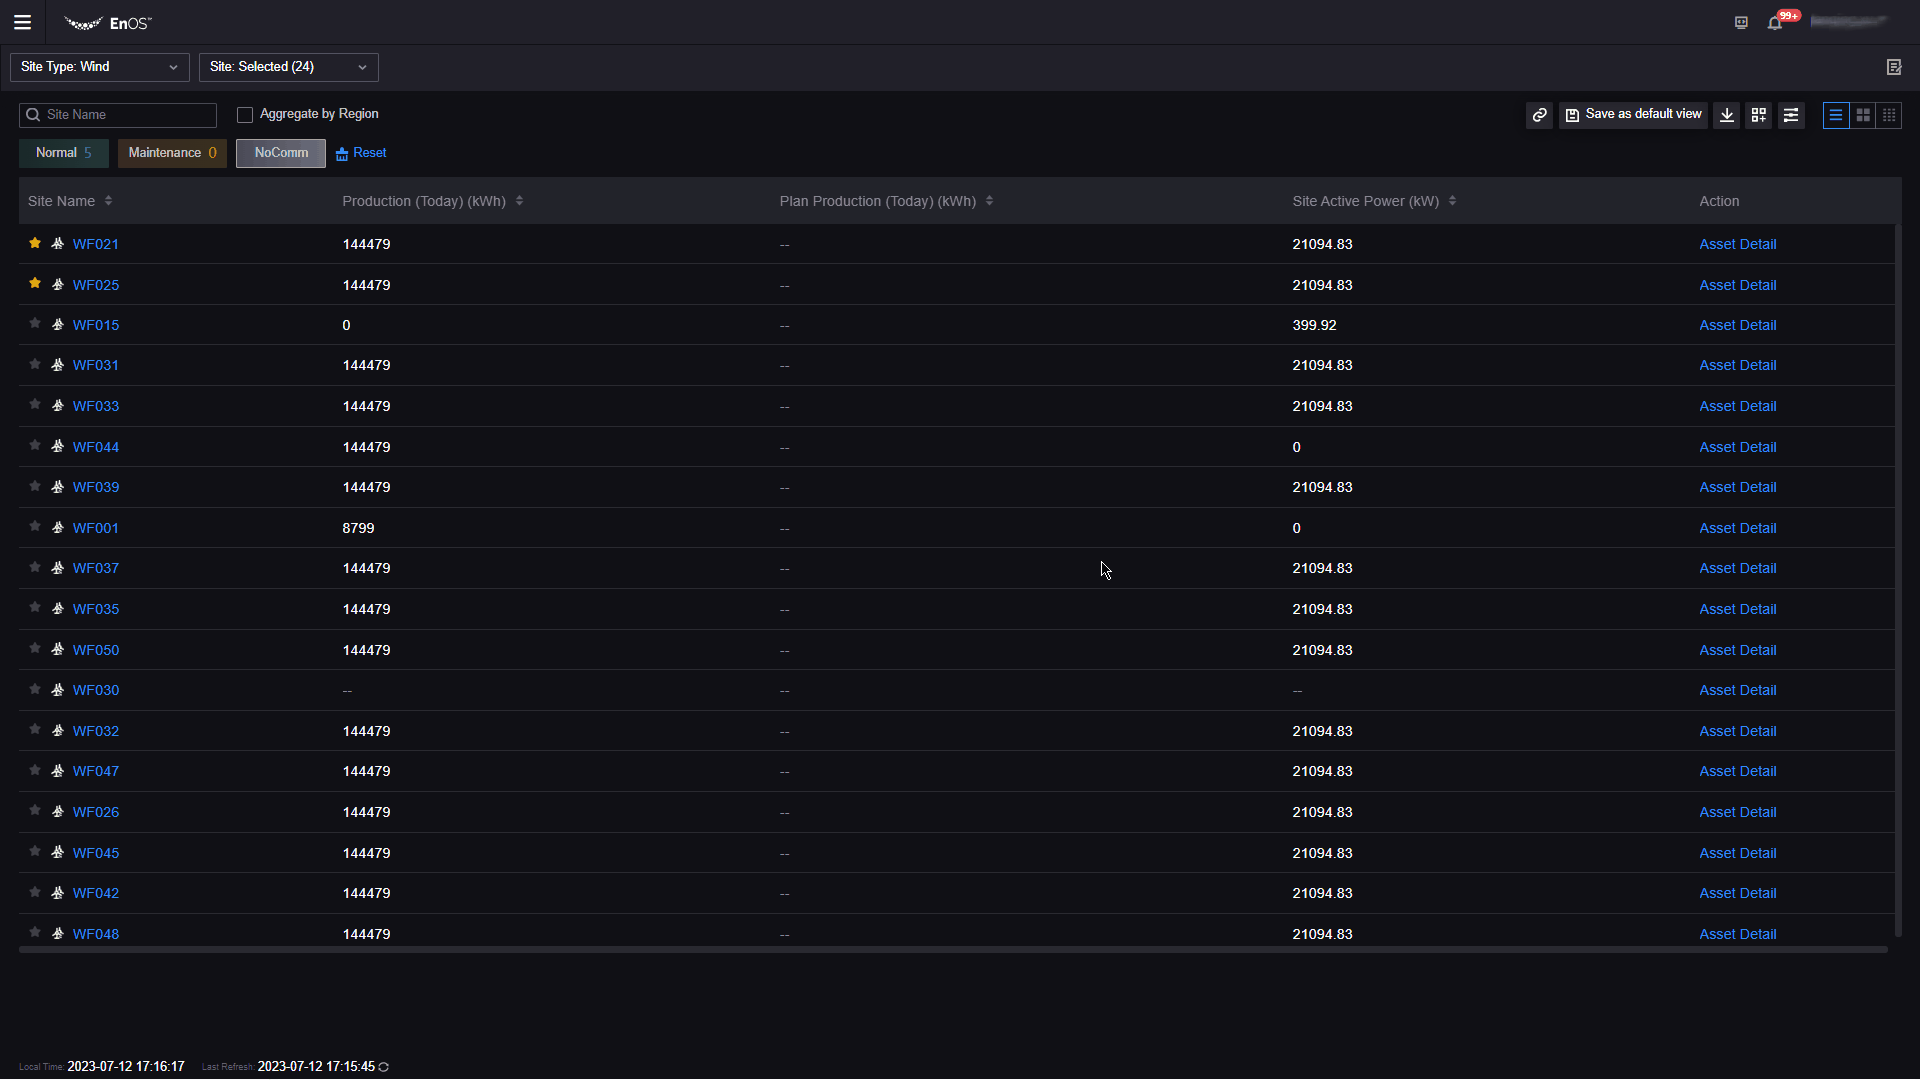Sort by Production (Today) column arrows
1920x1080 pixels.
[519, 201]
